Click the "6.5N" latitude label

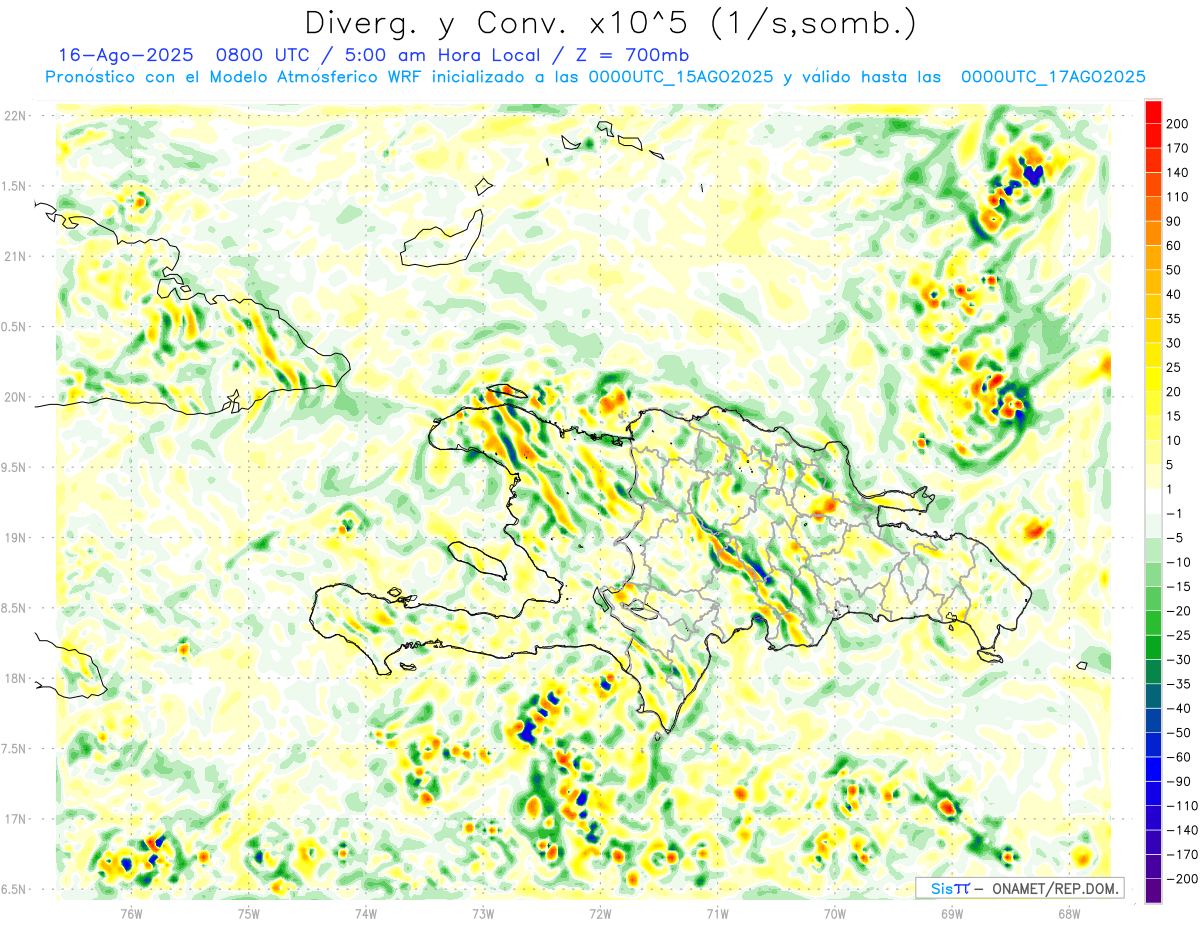coord(15,889)
